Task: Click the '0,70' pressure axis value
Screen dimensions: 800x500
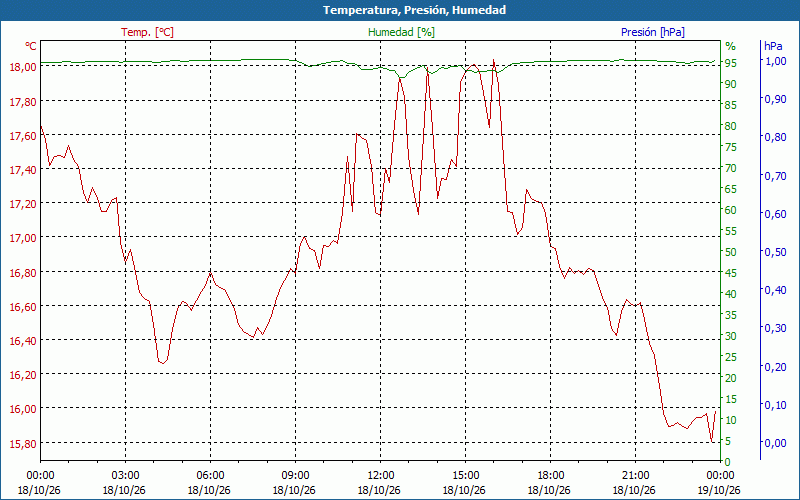Action: [x=776, y=176]
